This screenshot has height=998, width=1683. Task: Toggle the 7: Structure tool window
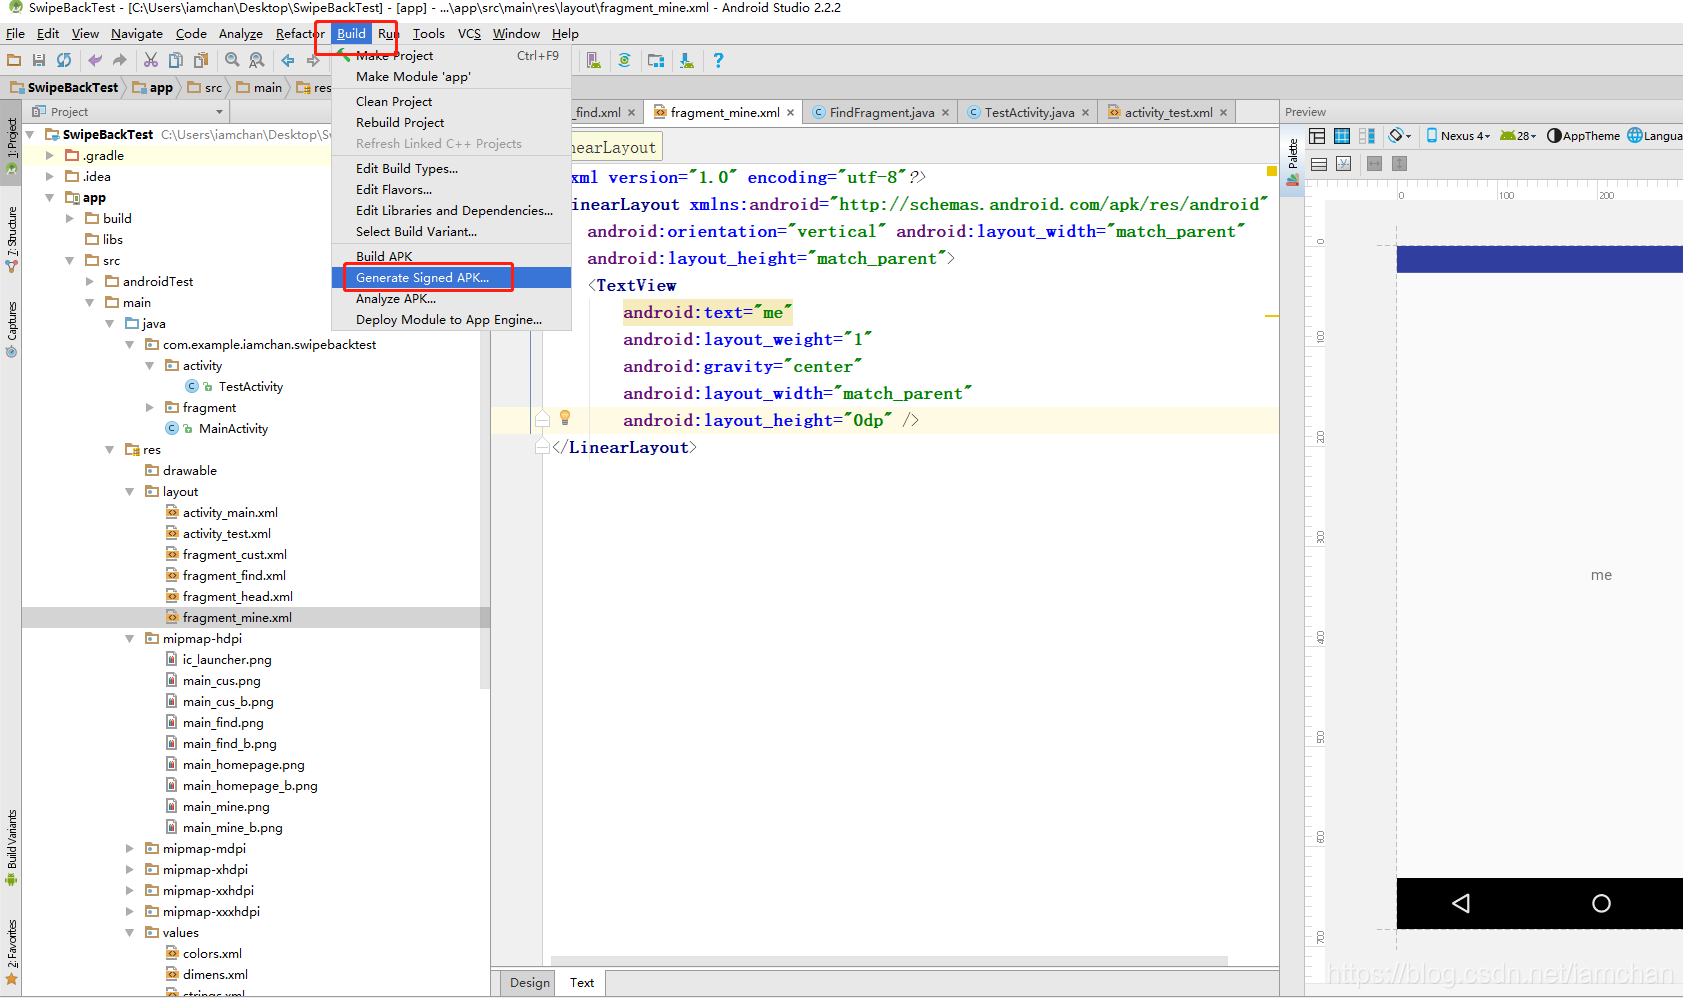click(x=11, y=240)
